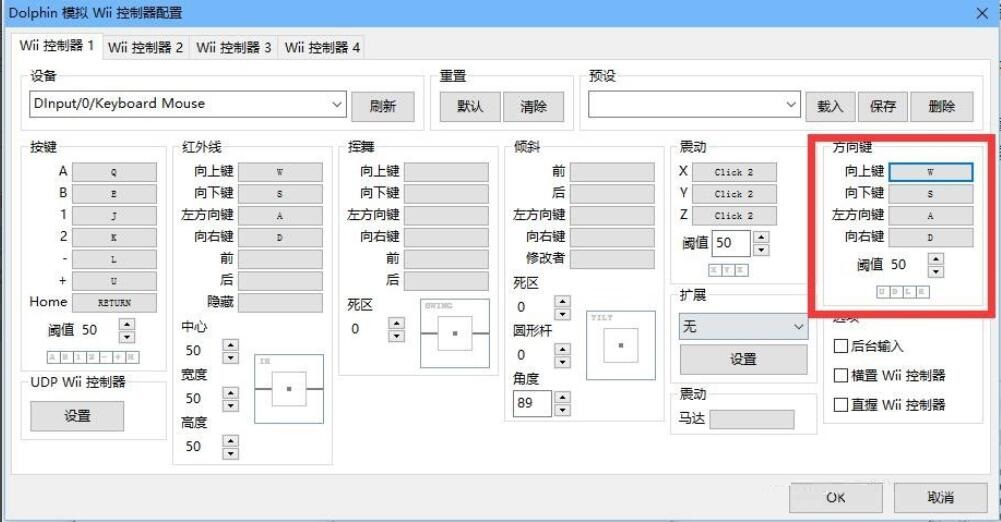
Task: Switch to the Wii 控制器 2 tab
Action: (x=146, y=47)
